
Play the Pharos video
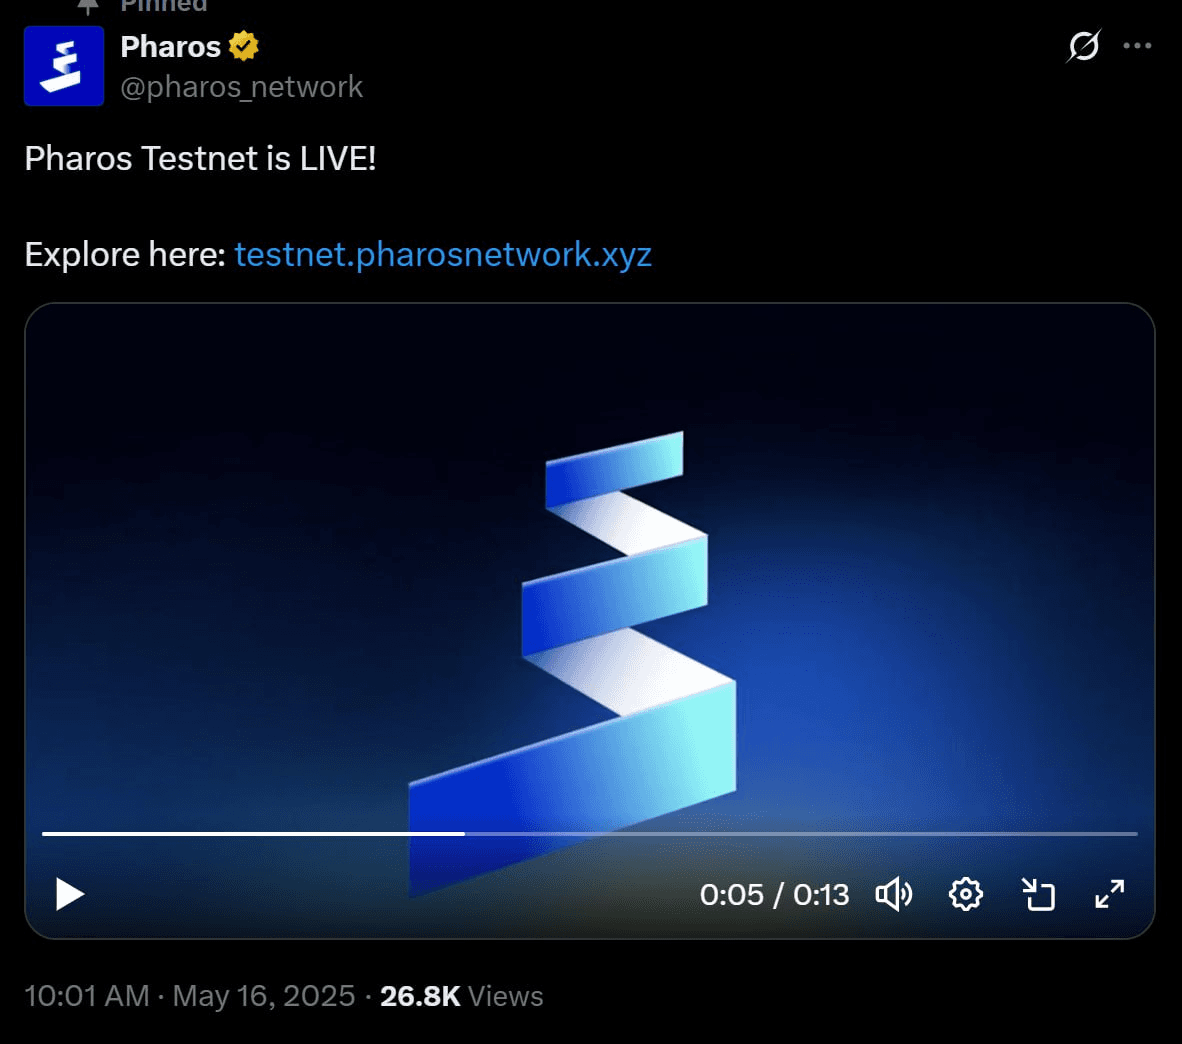coord(69,894)
